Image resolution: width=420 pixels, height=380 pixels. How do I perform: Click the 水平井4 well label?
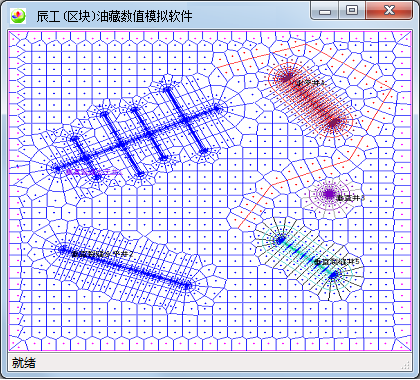(x=311, y=82)
